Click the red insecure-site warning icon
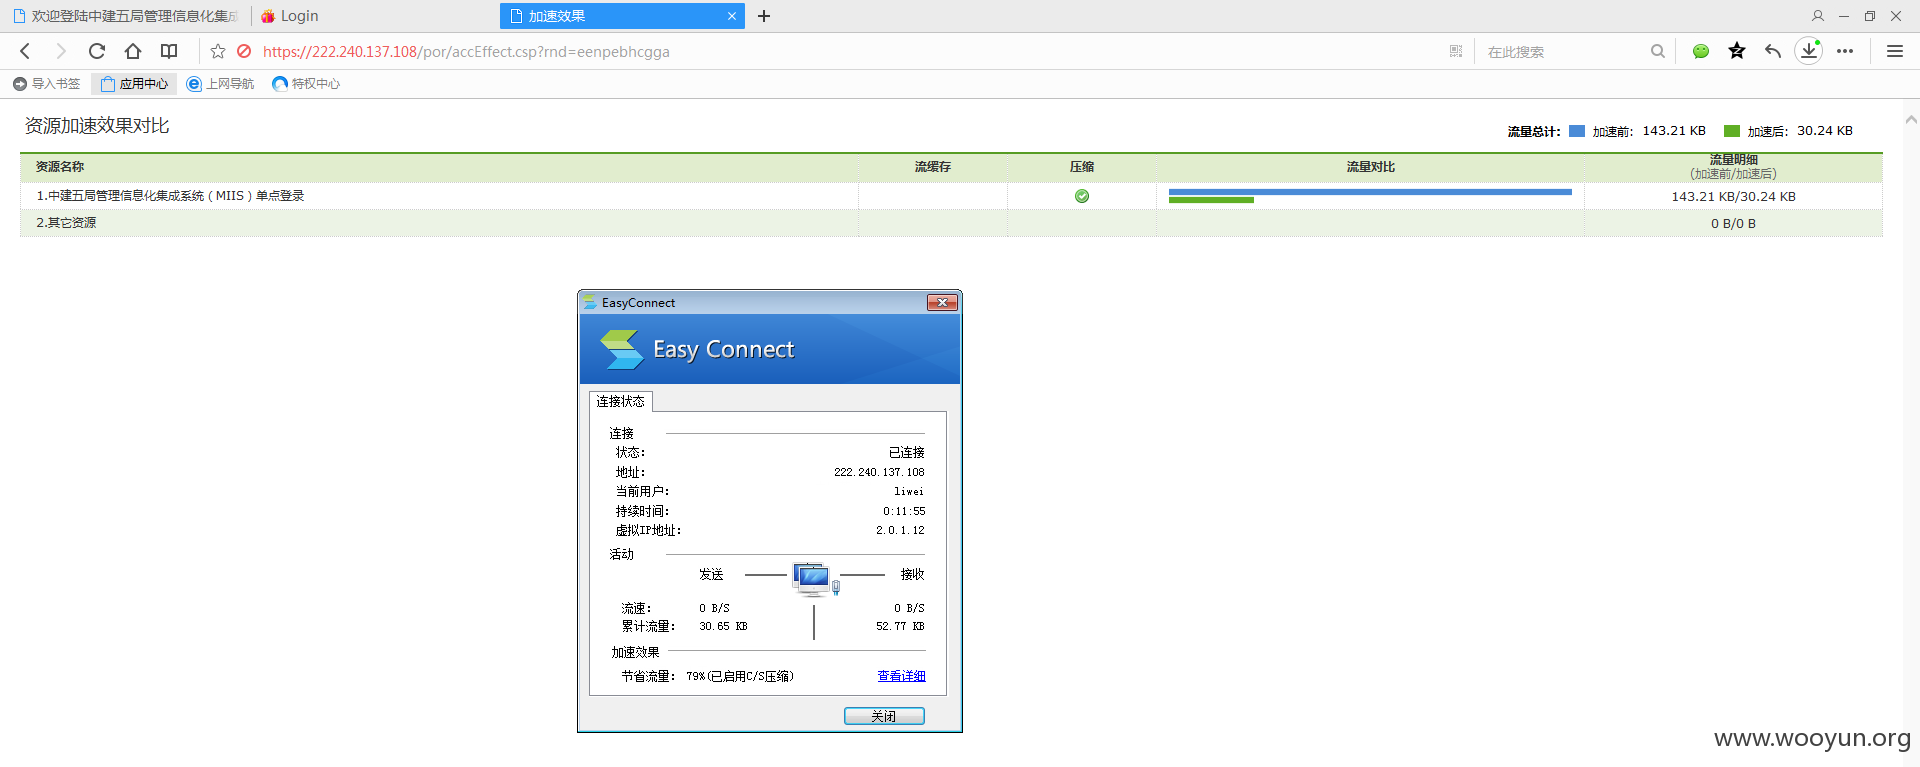 coord(244,51)
